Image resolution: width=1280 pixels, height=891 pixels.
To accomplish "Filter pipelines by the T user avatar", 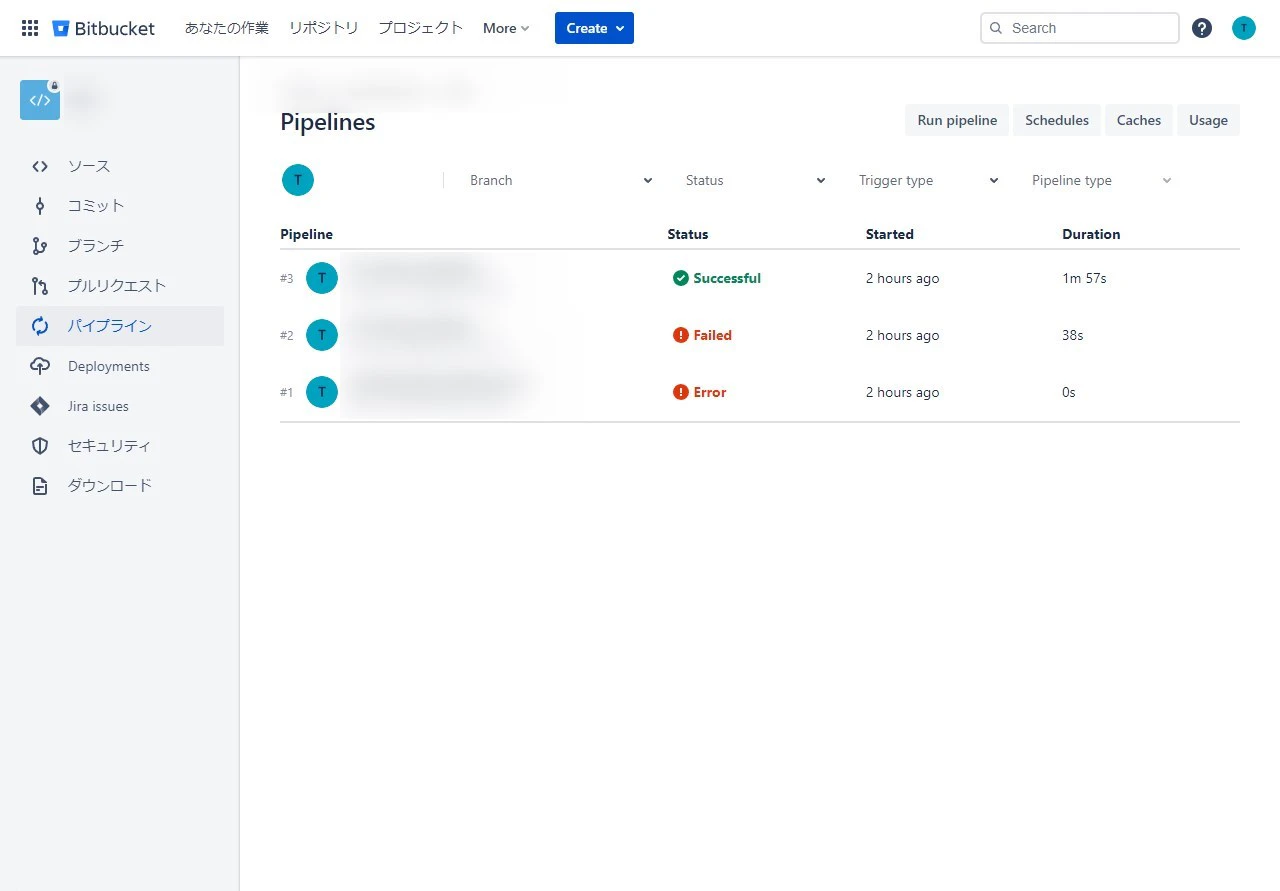I will (298, 180).
